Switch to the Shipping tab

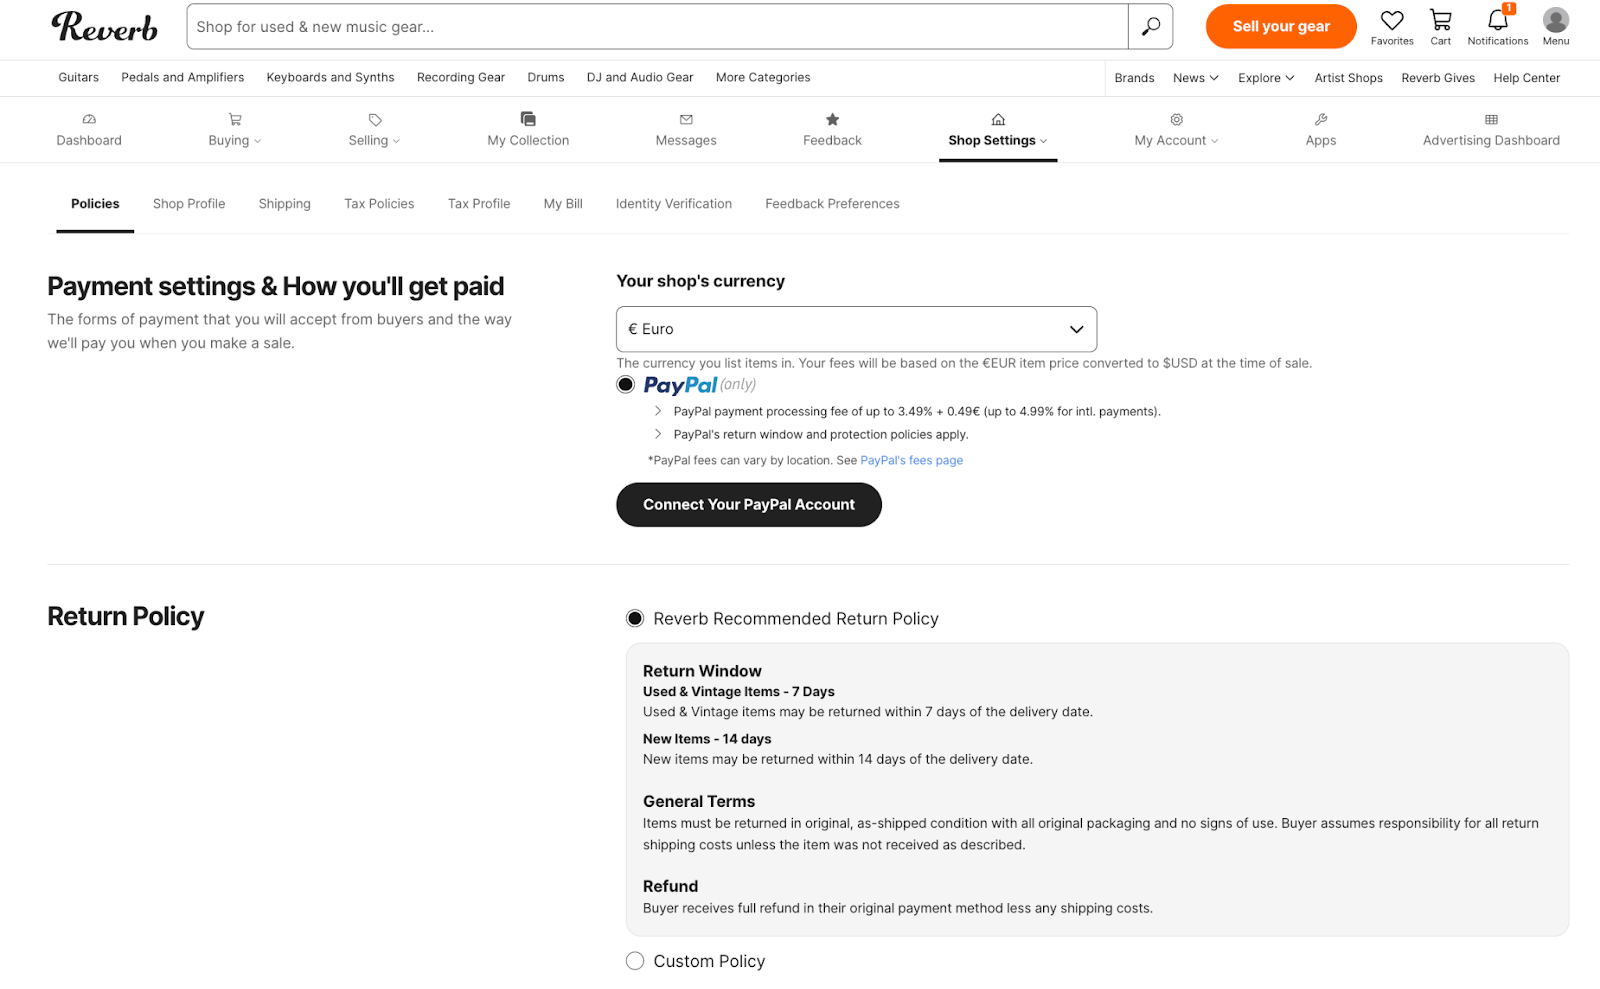coord(284,203)
